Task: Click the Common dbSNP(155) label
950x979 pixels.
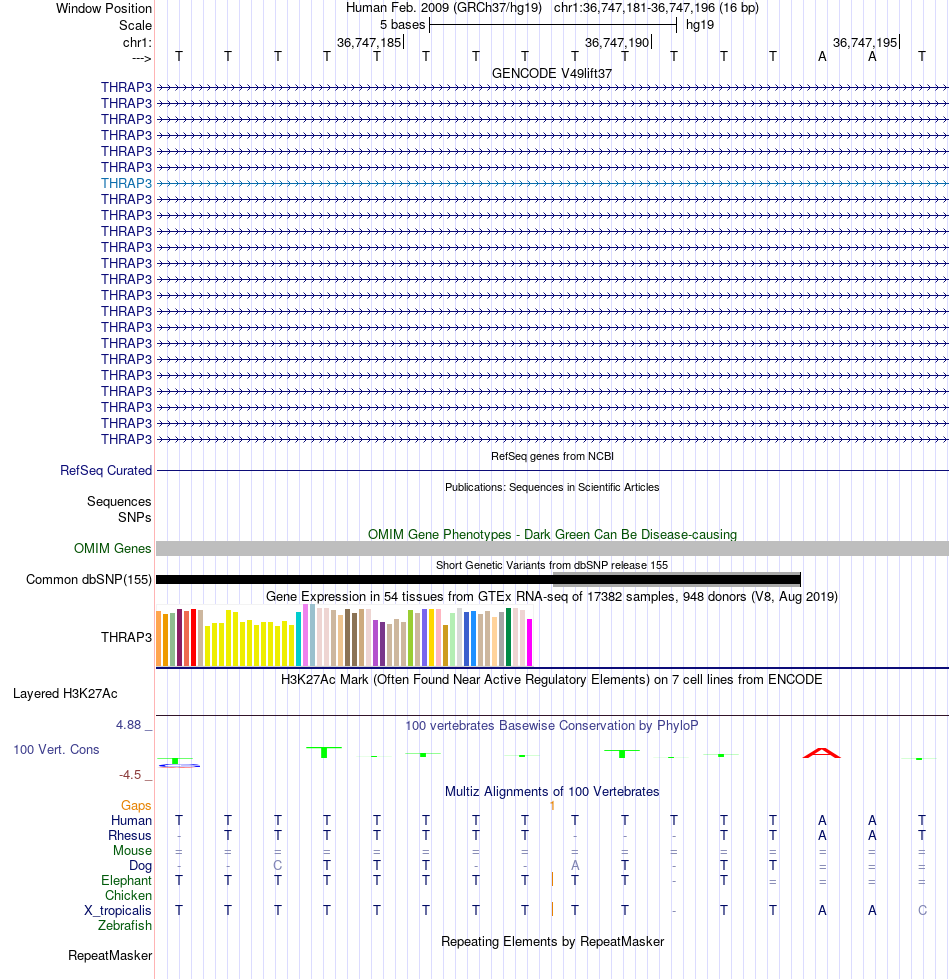Action: [x=89, y=579]
